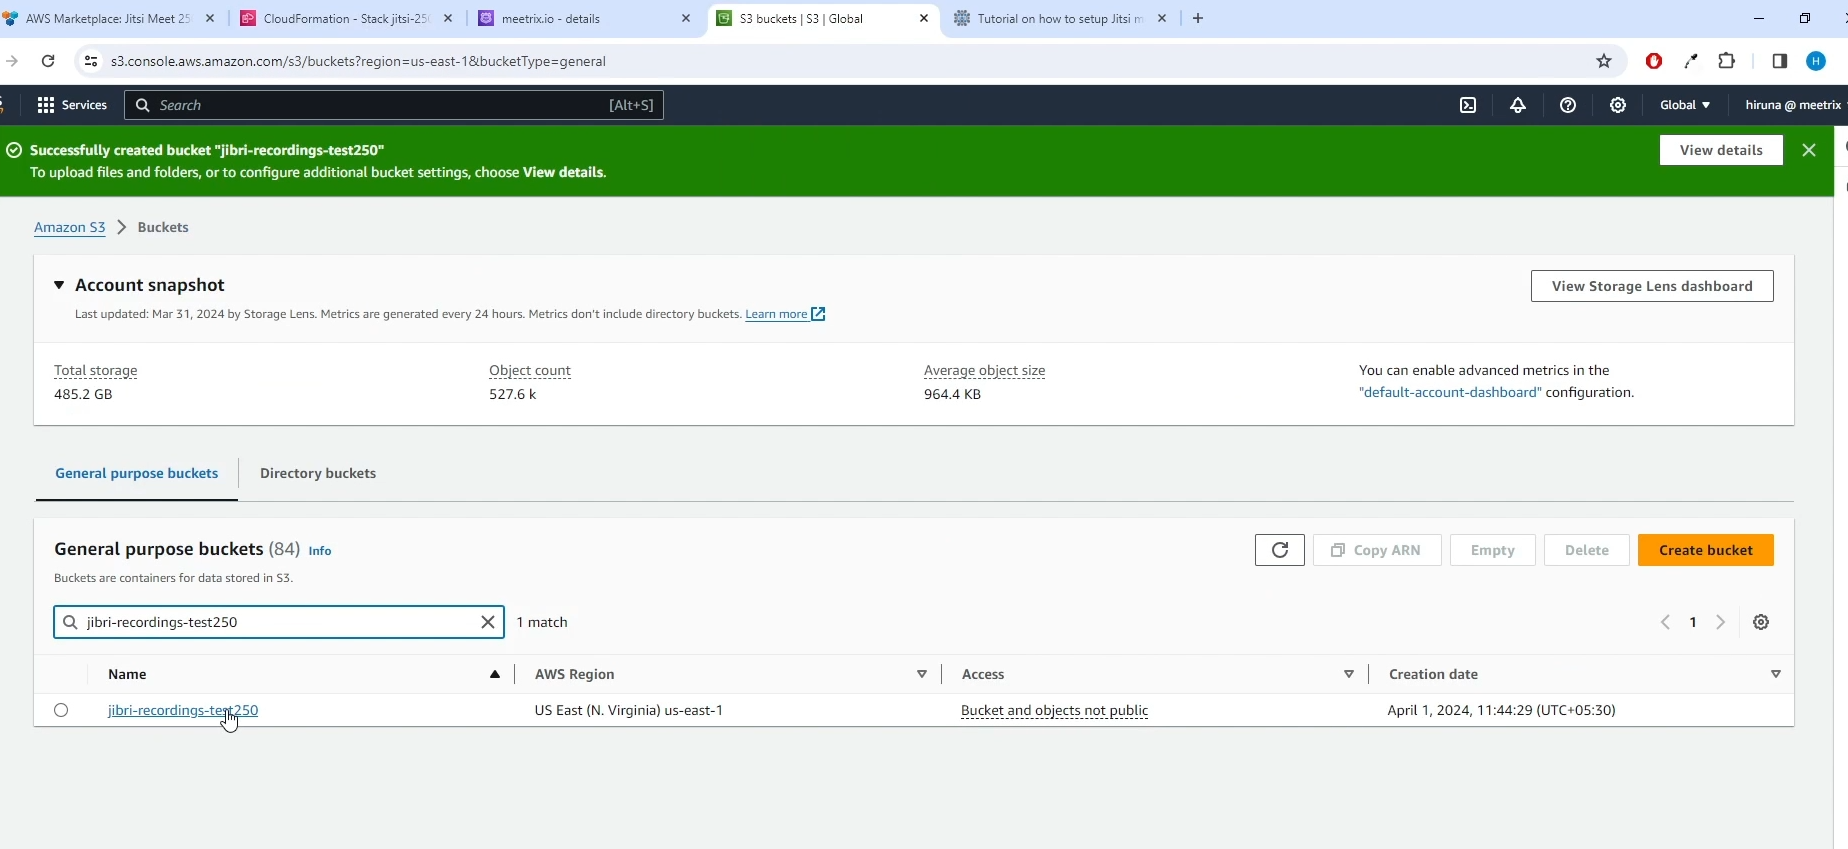
Task: Click the View details button
Action: pos(1721,150)
